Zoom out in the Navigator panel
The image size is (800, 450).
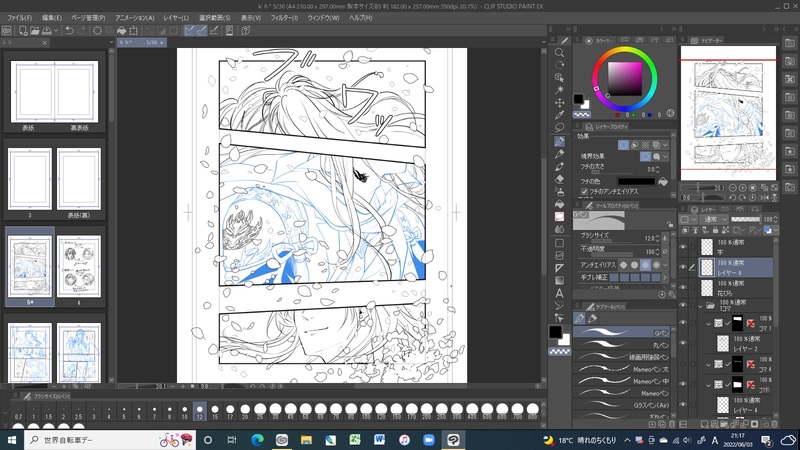733,188
